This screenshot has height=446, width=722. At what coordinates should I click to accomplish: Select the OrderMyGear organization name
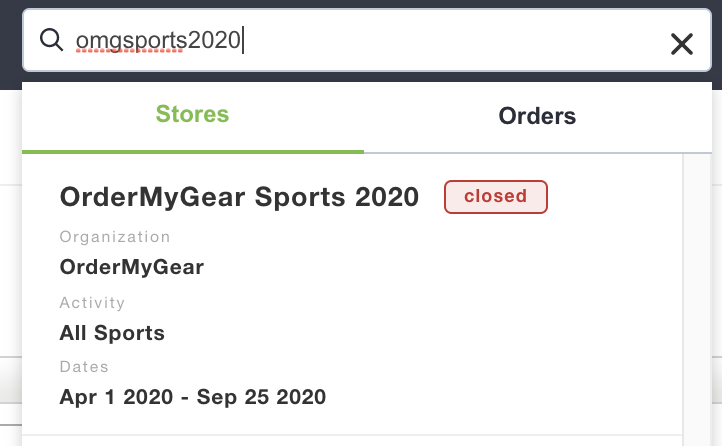pos(132,267)
